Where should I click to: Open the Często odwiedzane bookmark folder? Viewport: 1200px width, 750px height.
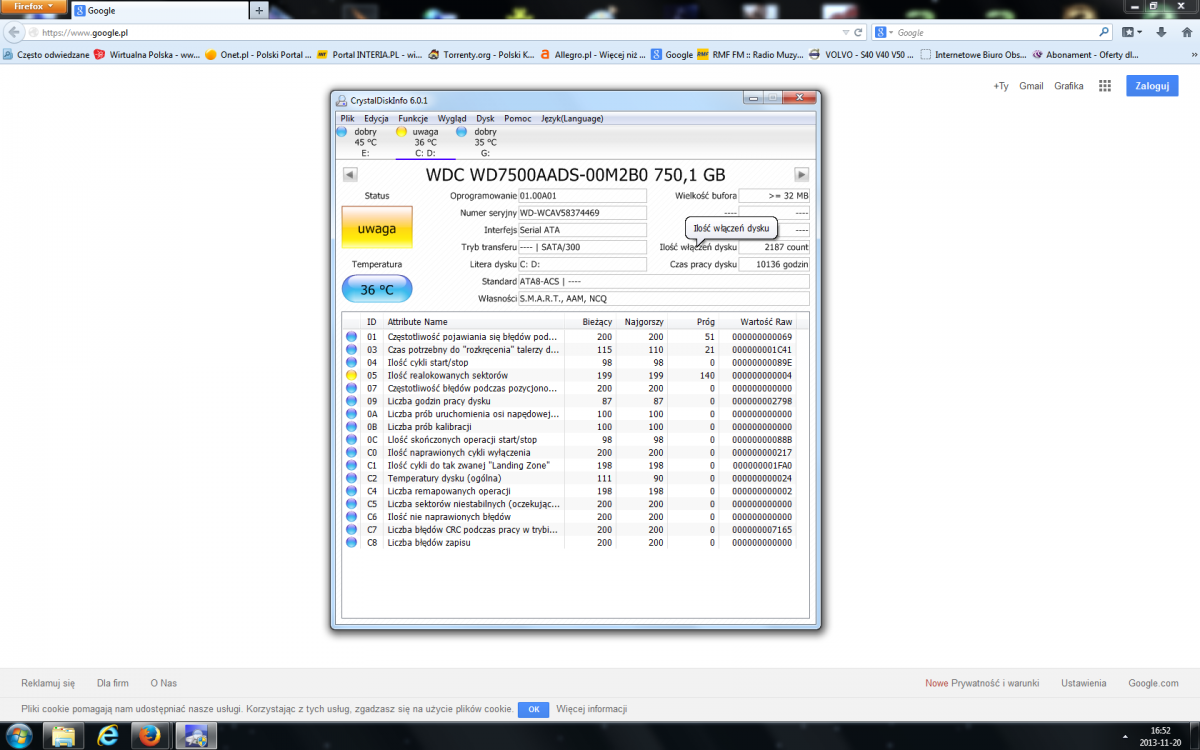click(47, 55)
